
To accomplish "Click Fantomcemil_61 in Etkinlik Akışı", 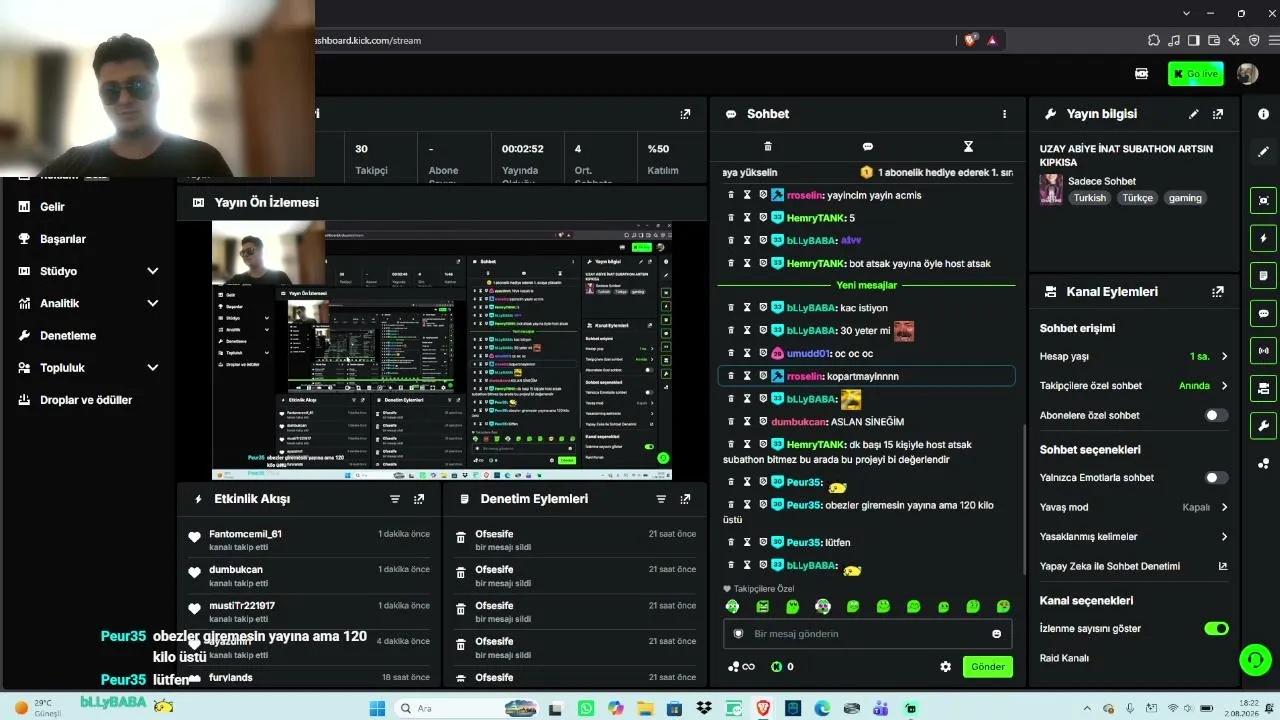I will [245, 534].
